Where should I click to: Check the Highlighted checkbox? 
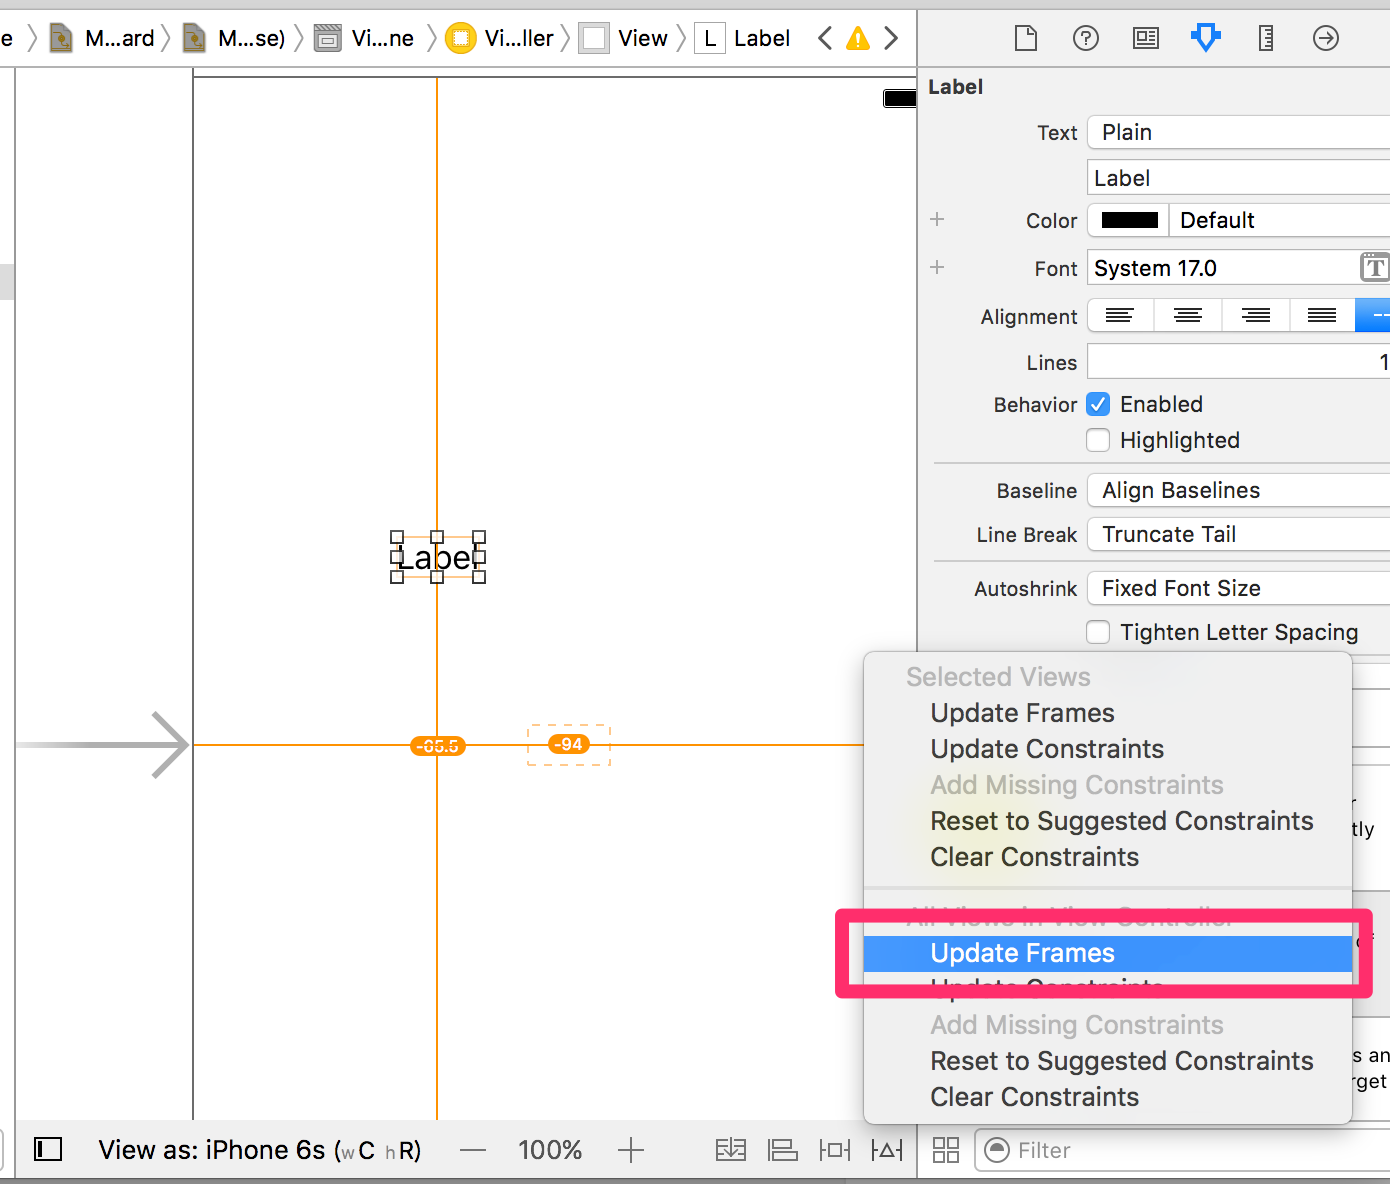1098,440
